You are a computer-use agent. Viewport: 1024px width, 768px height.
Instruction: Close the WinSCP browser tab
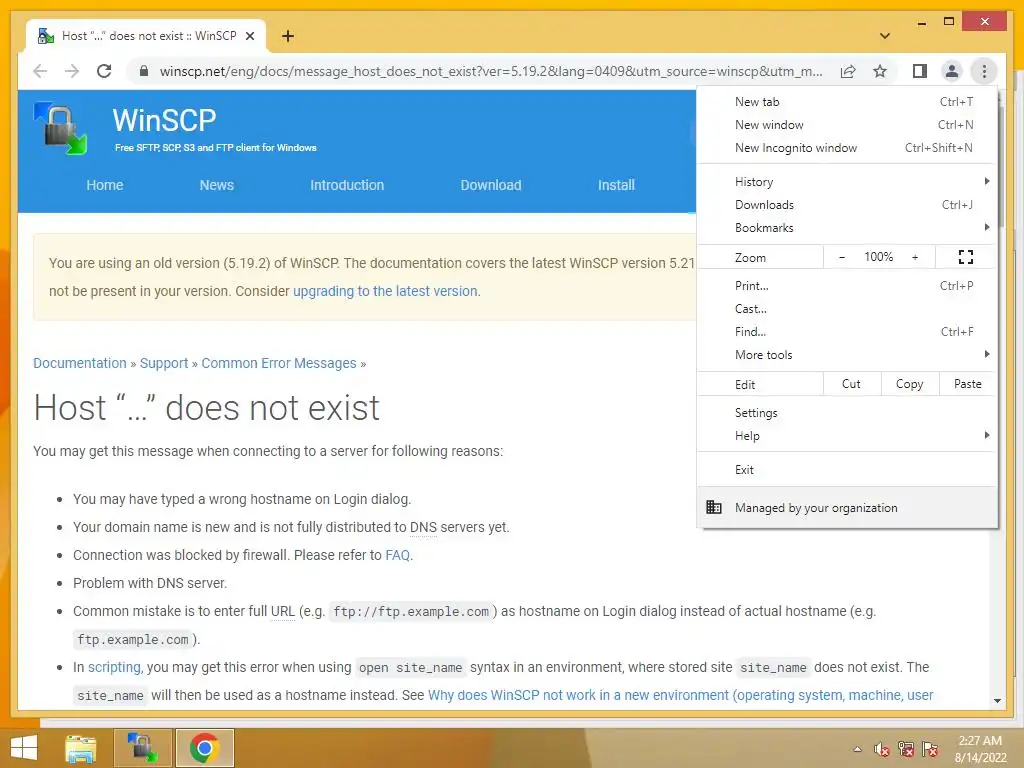point(249,37)
